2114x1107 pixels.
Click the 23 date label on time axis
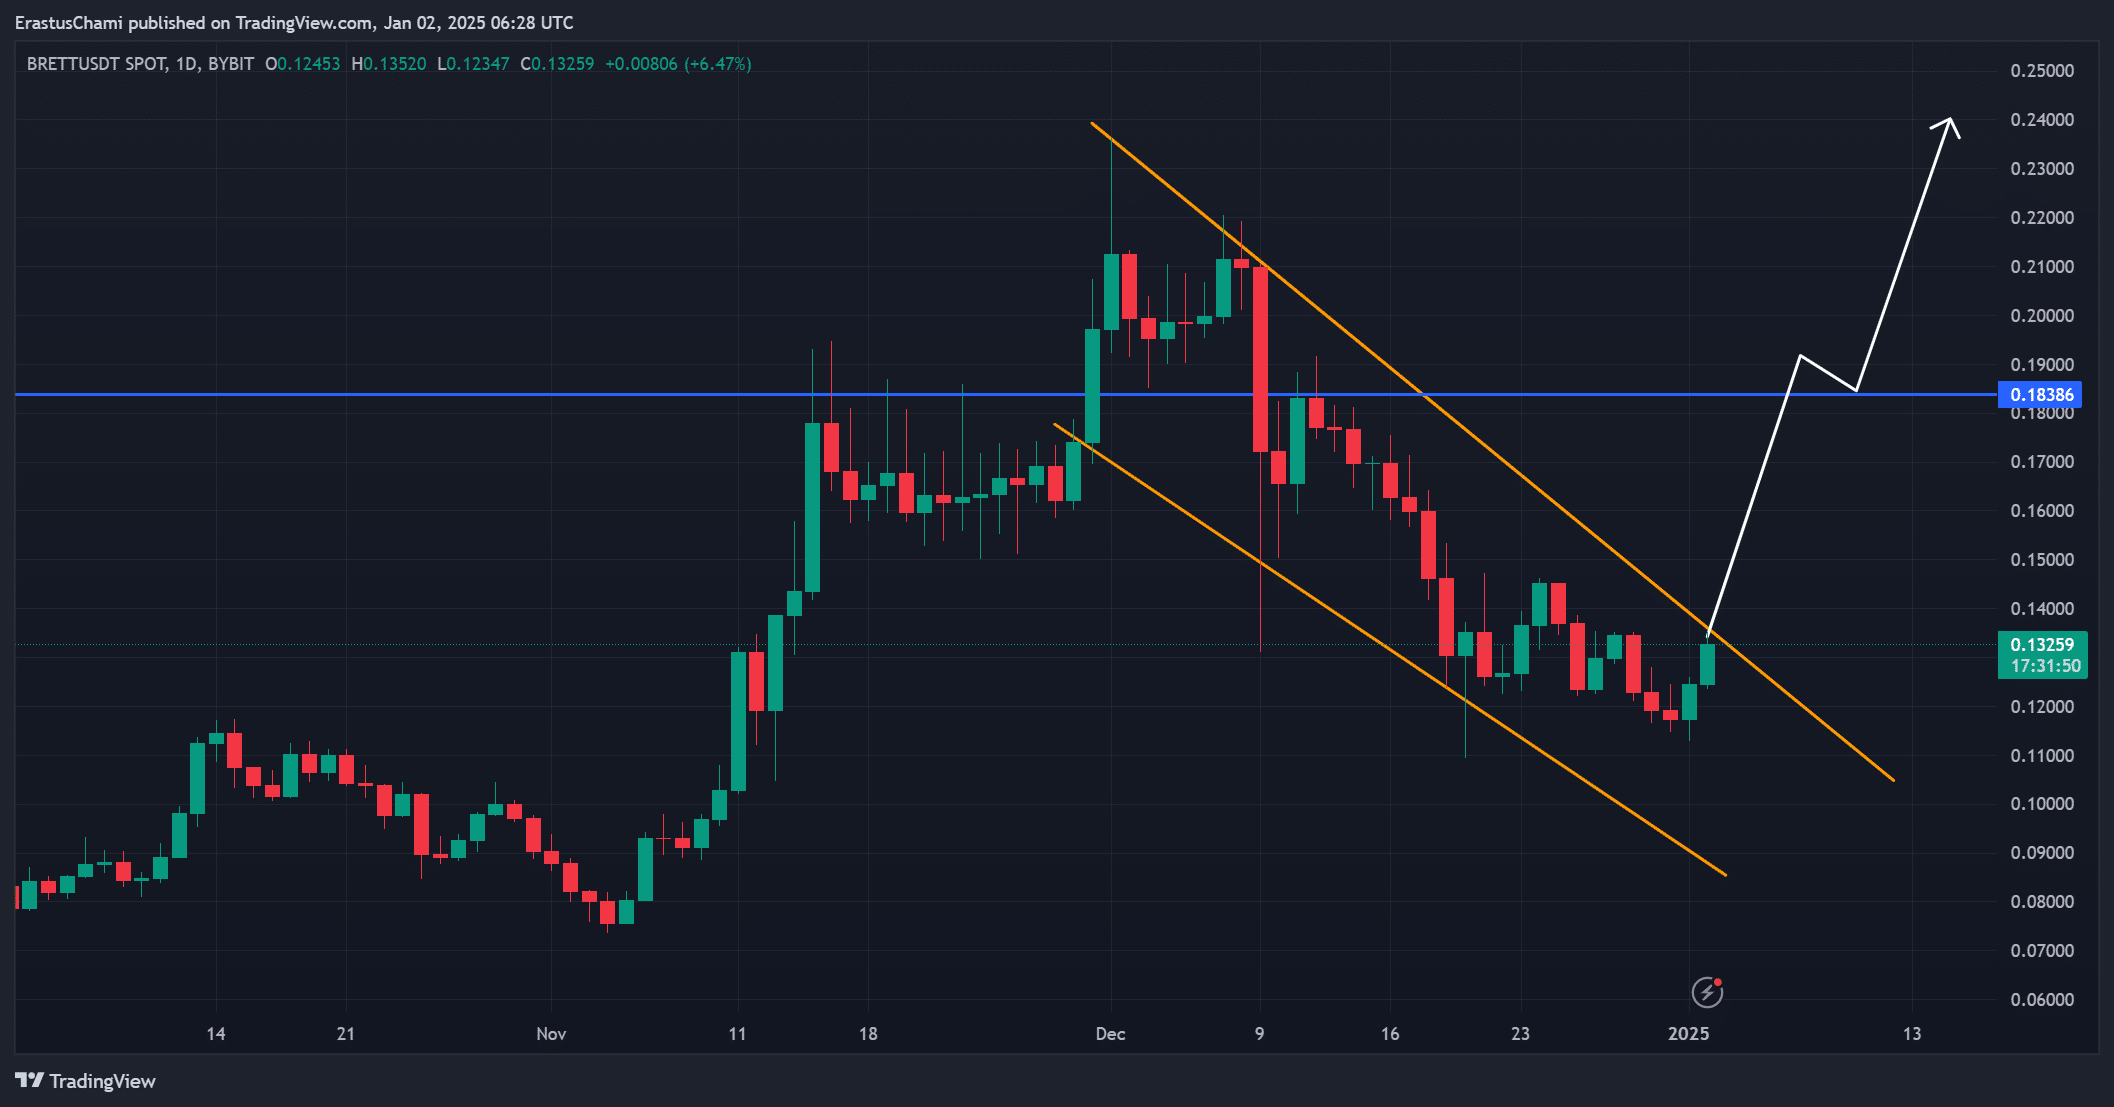click(x=1520, y=1034)
